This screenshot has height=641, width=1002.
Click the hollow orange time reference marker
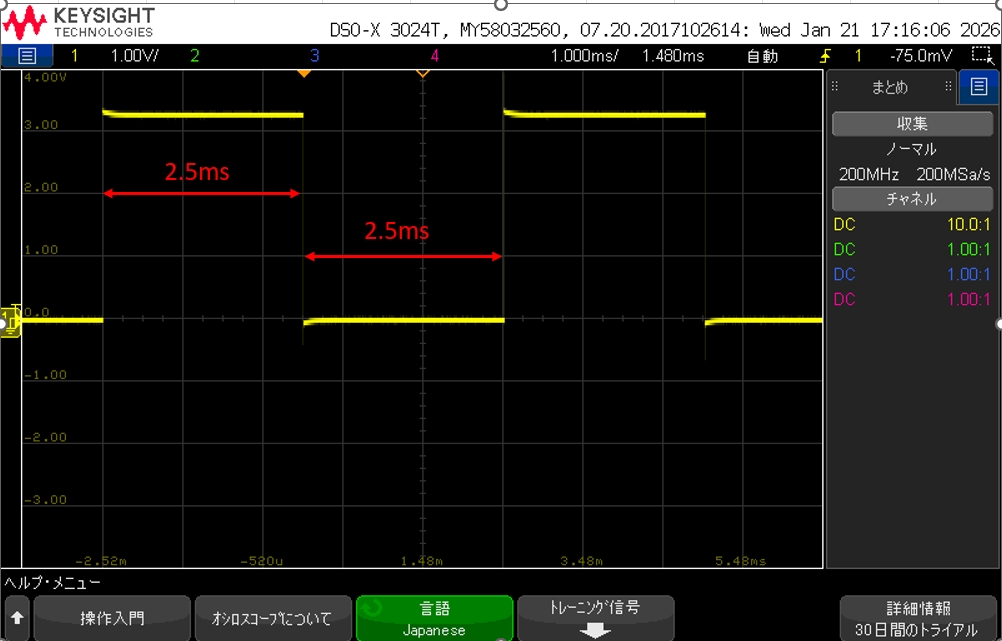[422, 74]
